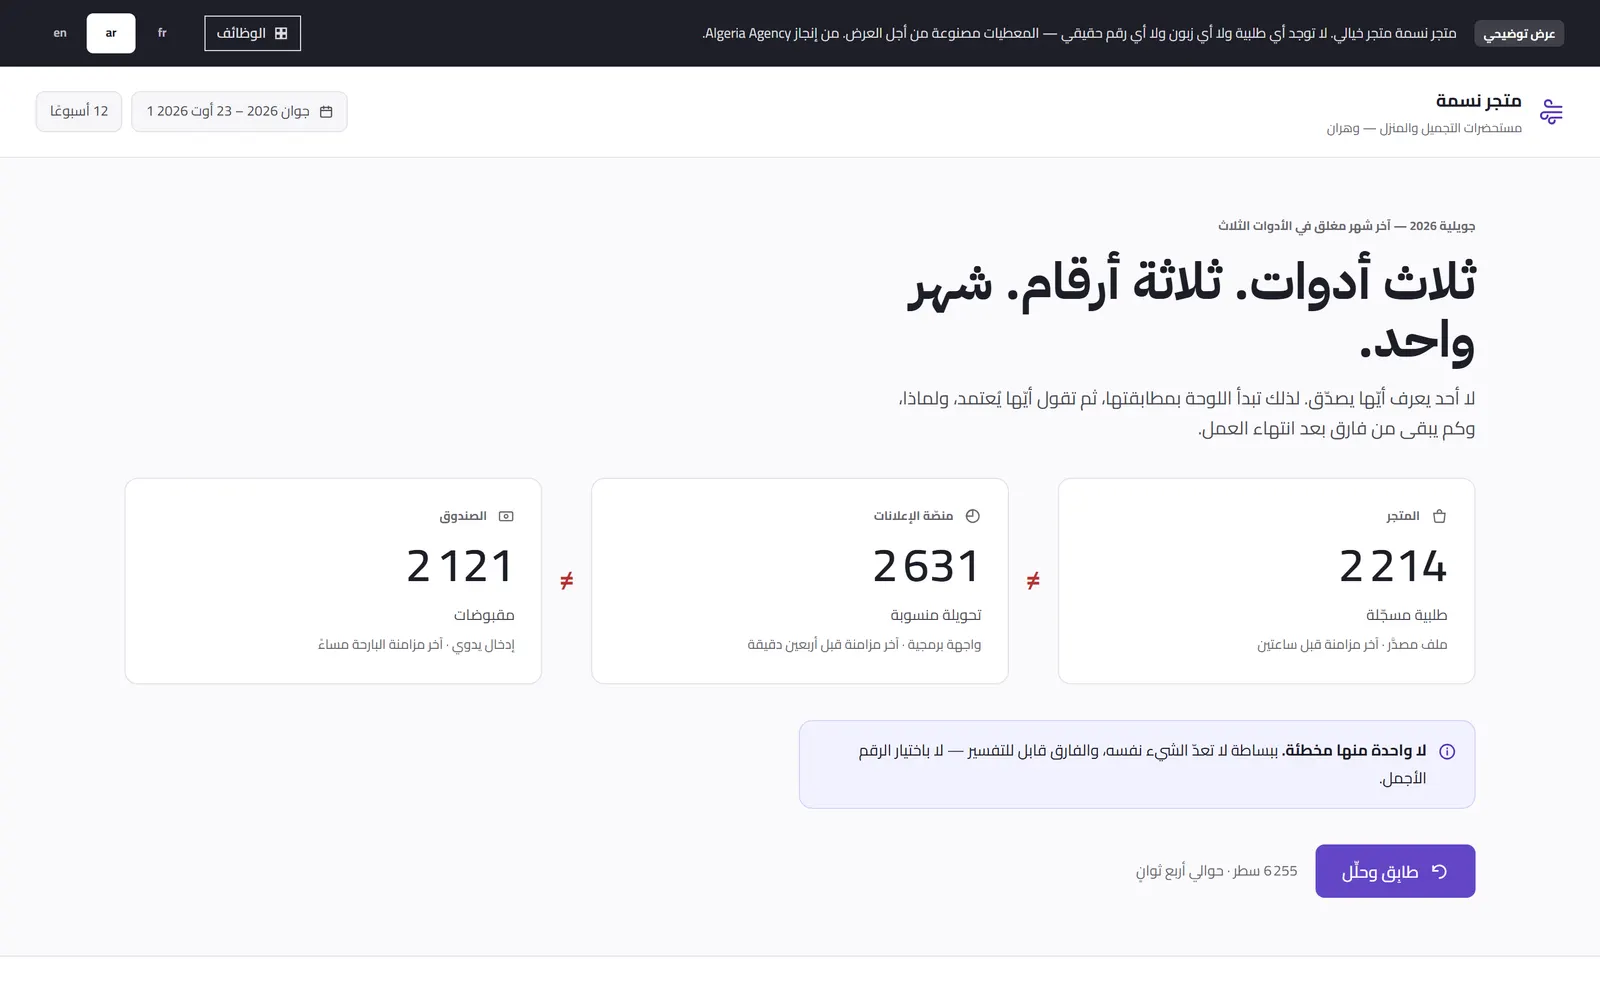Select the 2 631 conversions value
This screenshot has width=1600, height=1000.
(927, 566)
